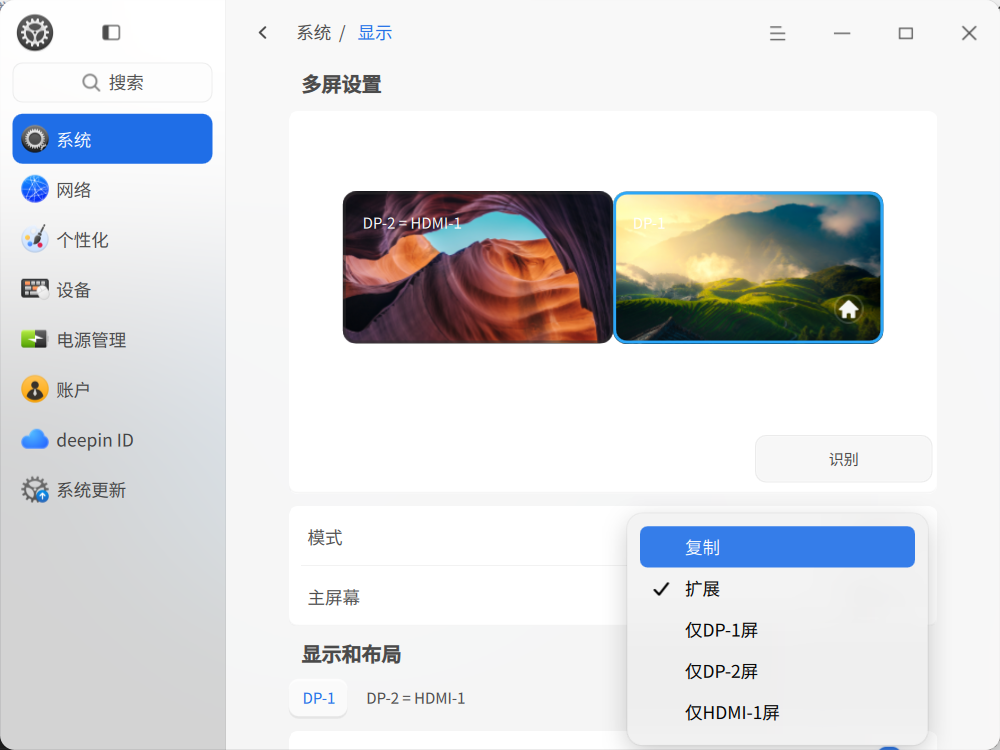Click the 多屏设置 heading
Image resolution: width=1000 pixels, height=750 pixels.
pos(342,84)
